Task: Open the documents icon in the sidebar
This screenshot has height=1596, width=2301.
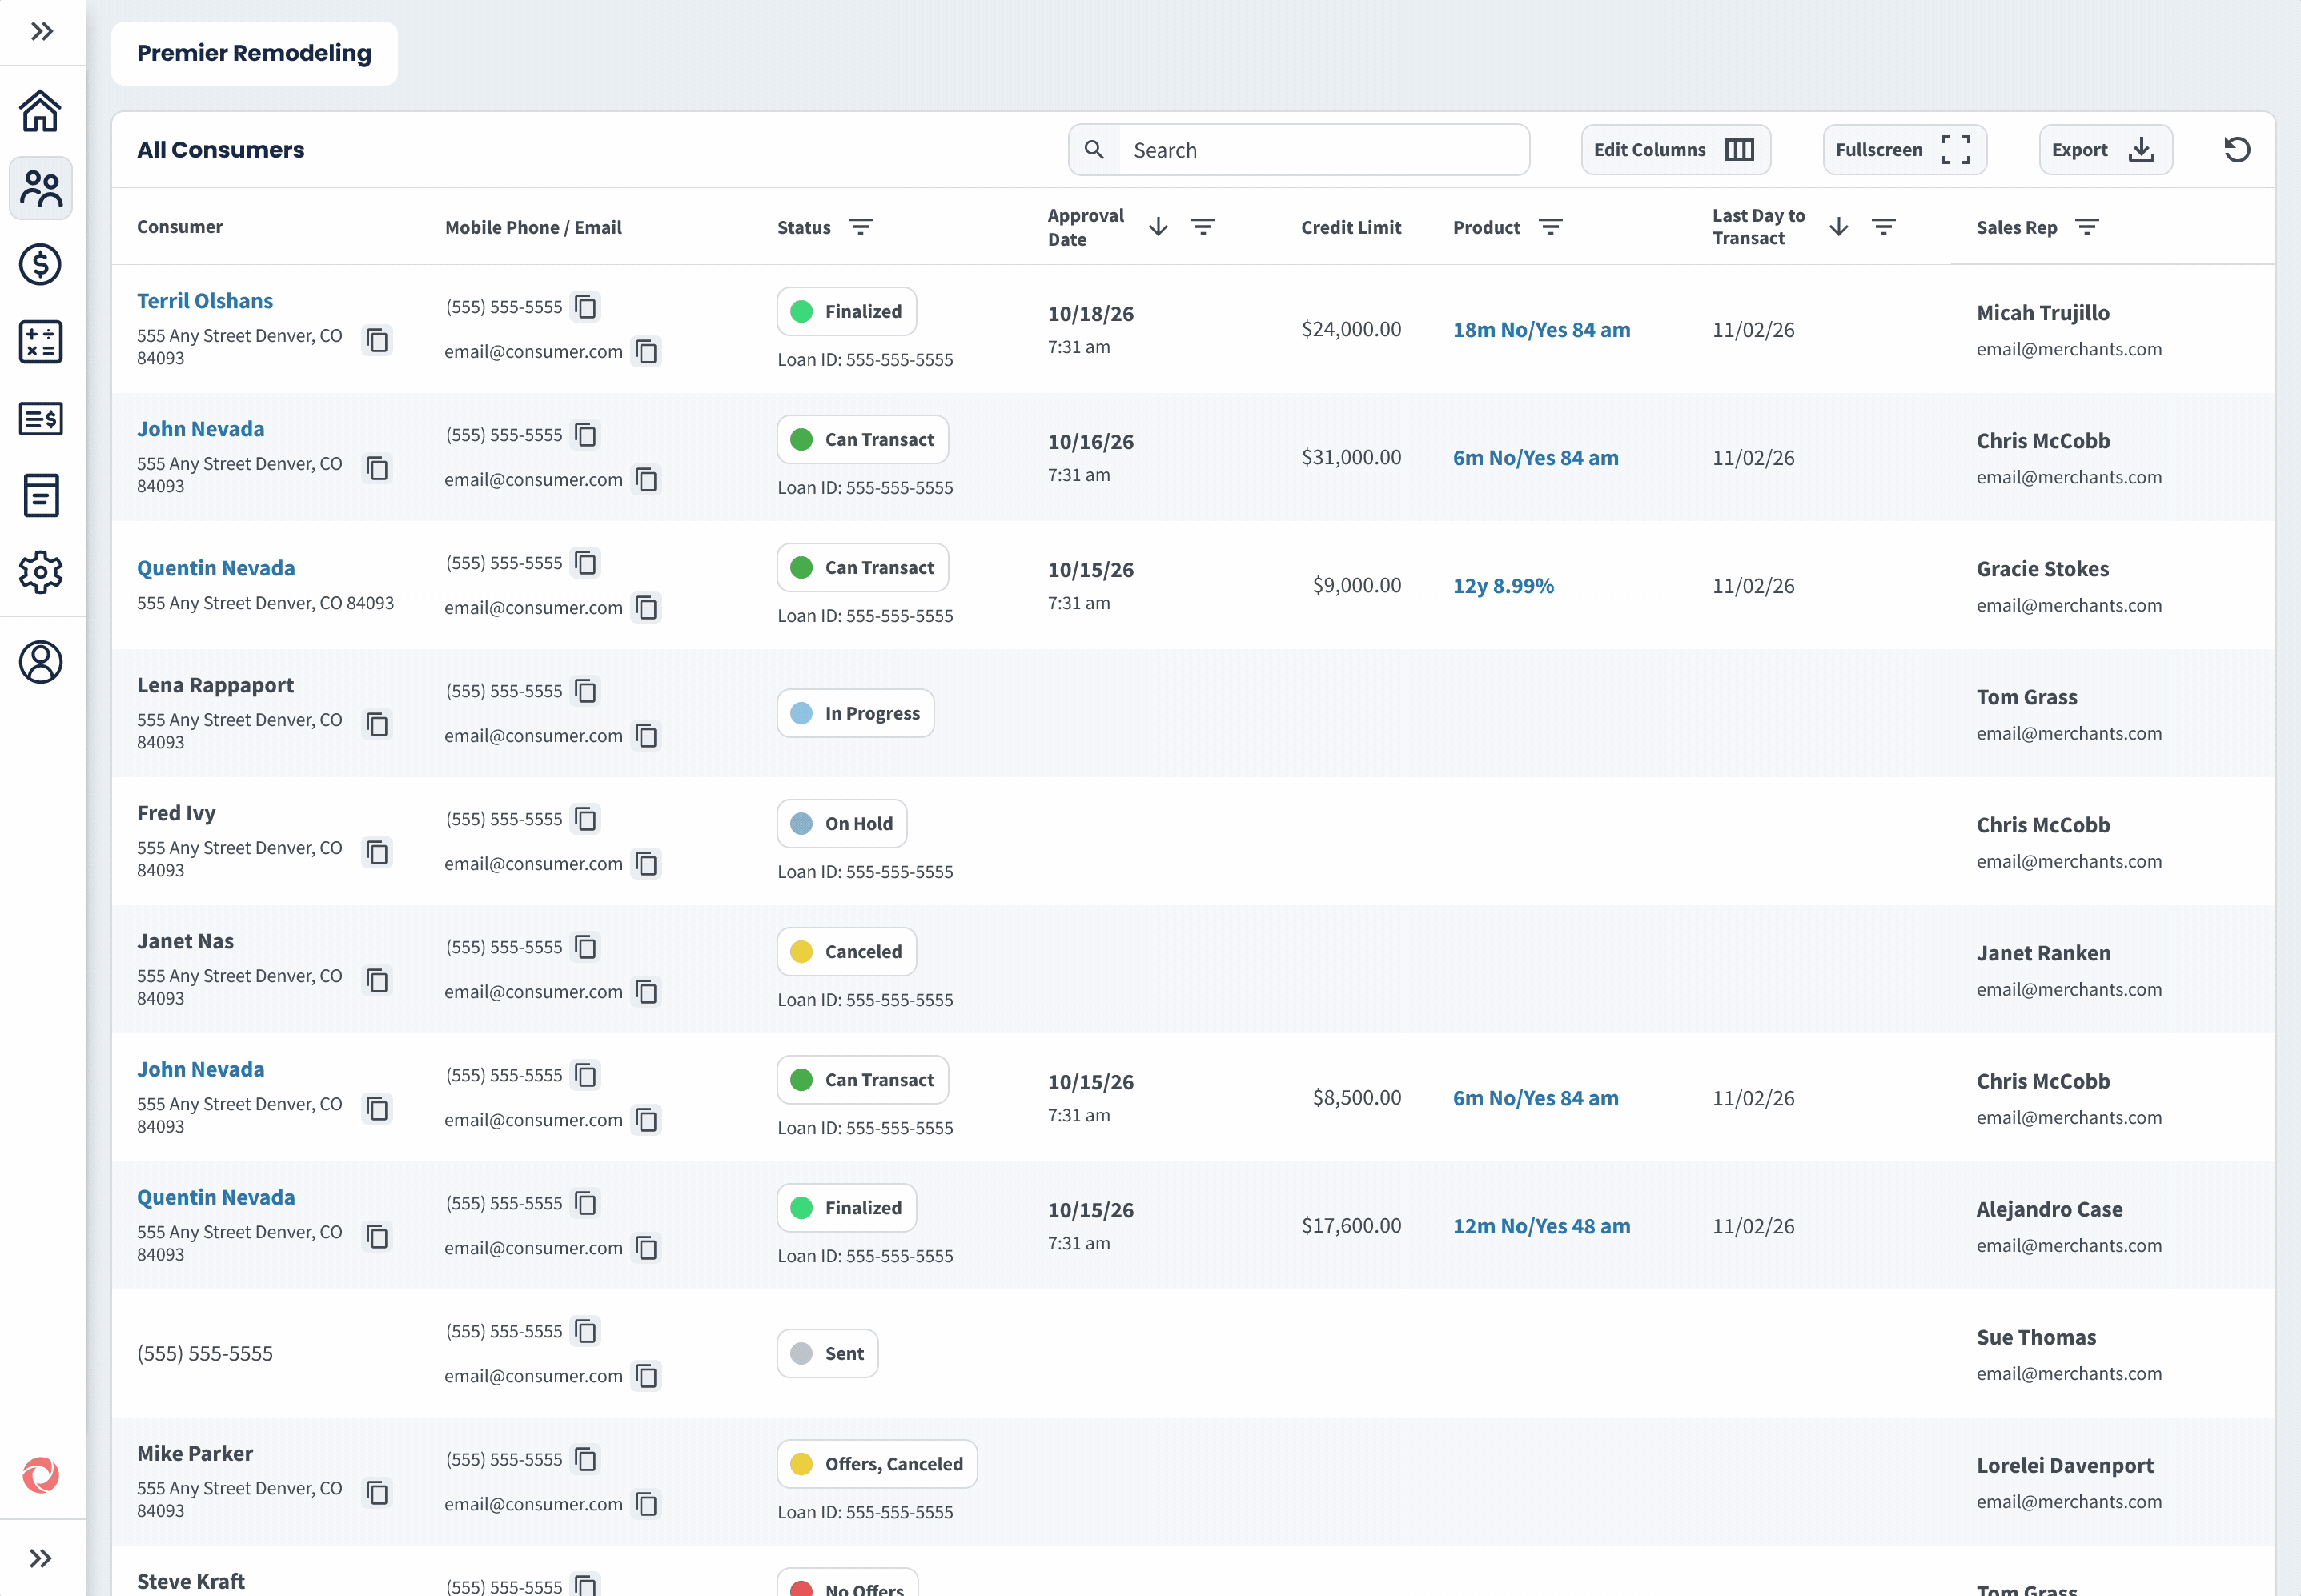Action: (x=41, y=495)
